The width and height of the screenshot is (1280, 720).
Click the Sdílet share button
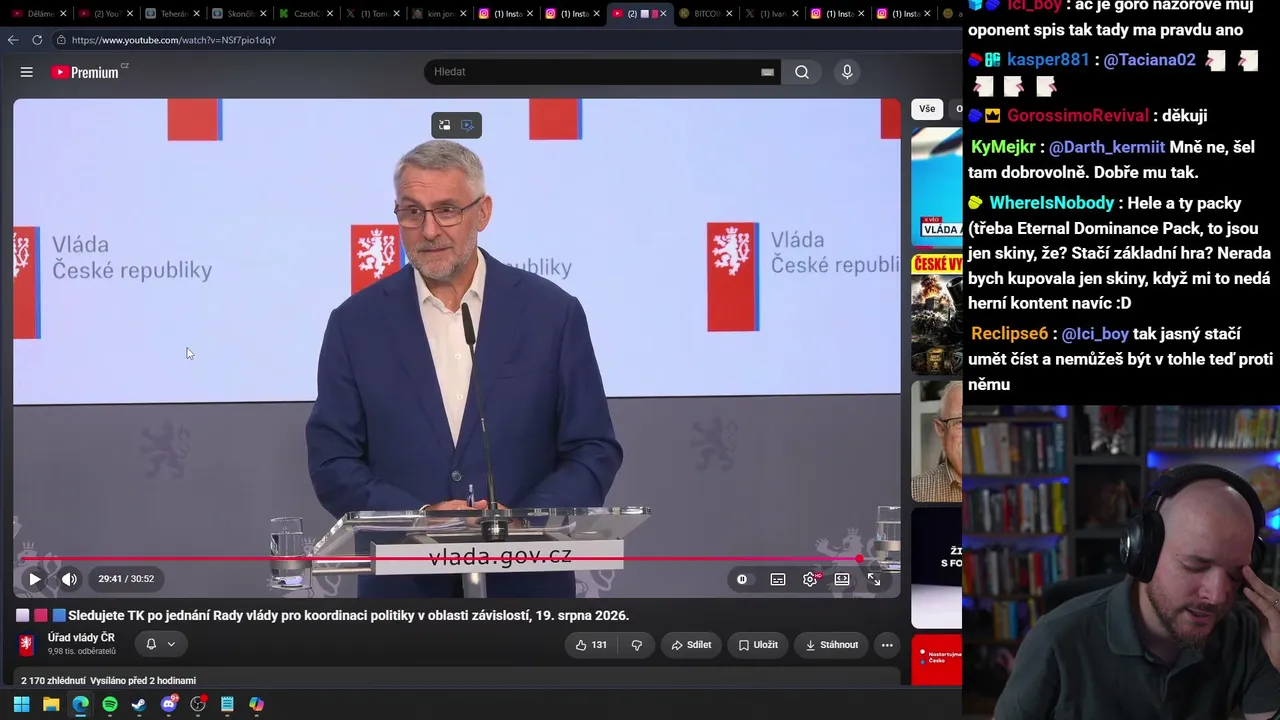point(691,645)
